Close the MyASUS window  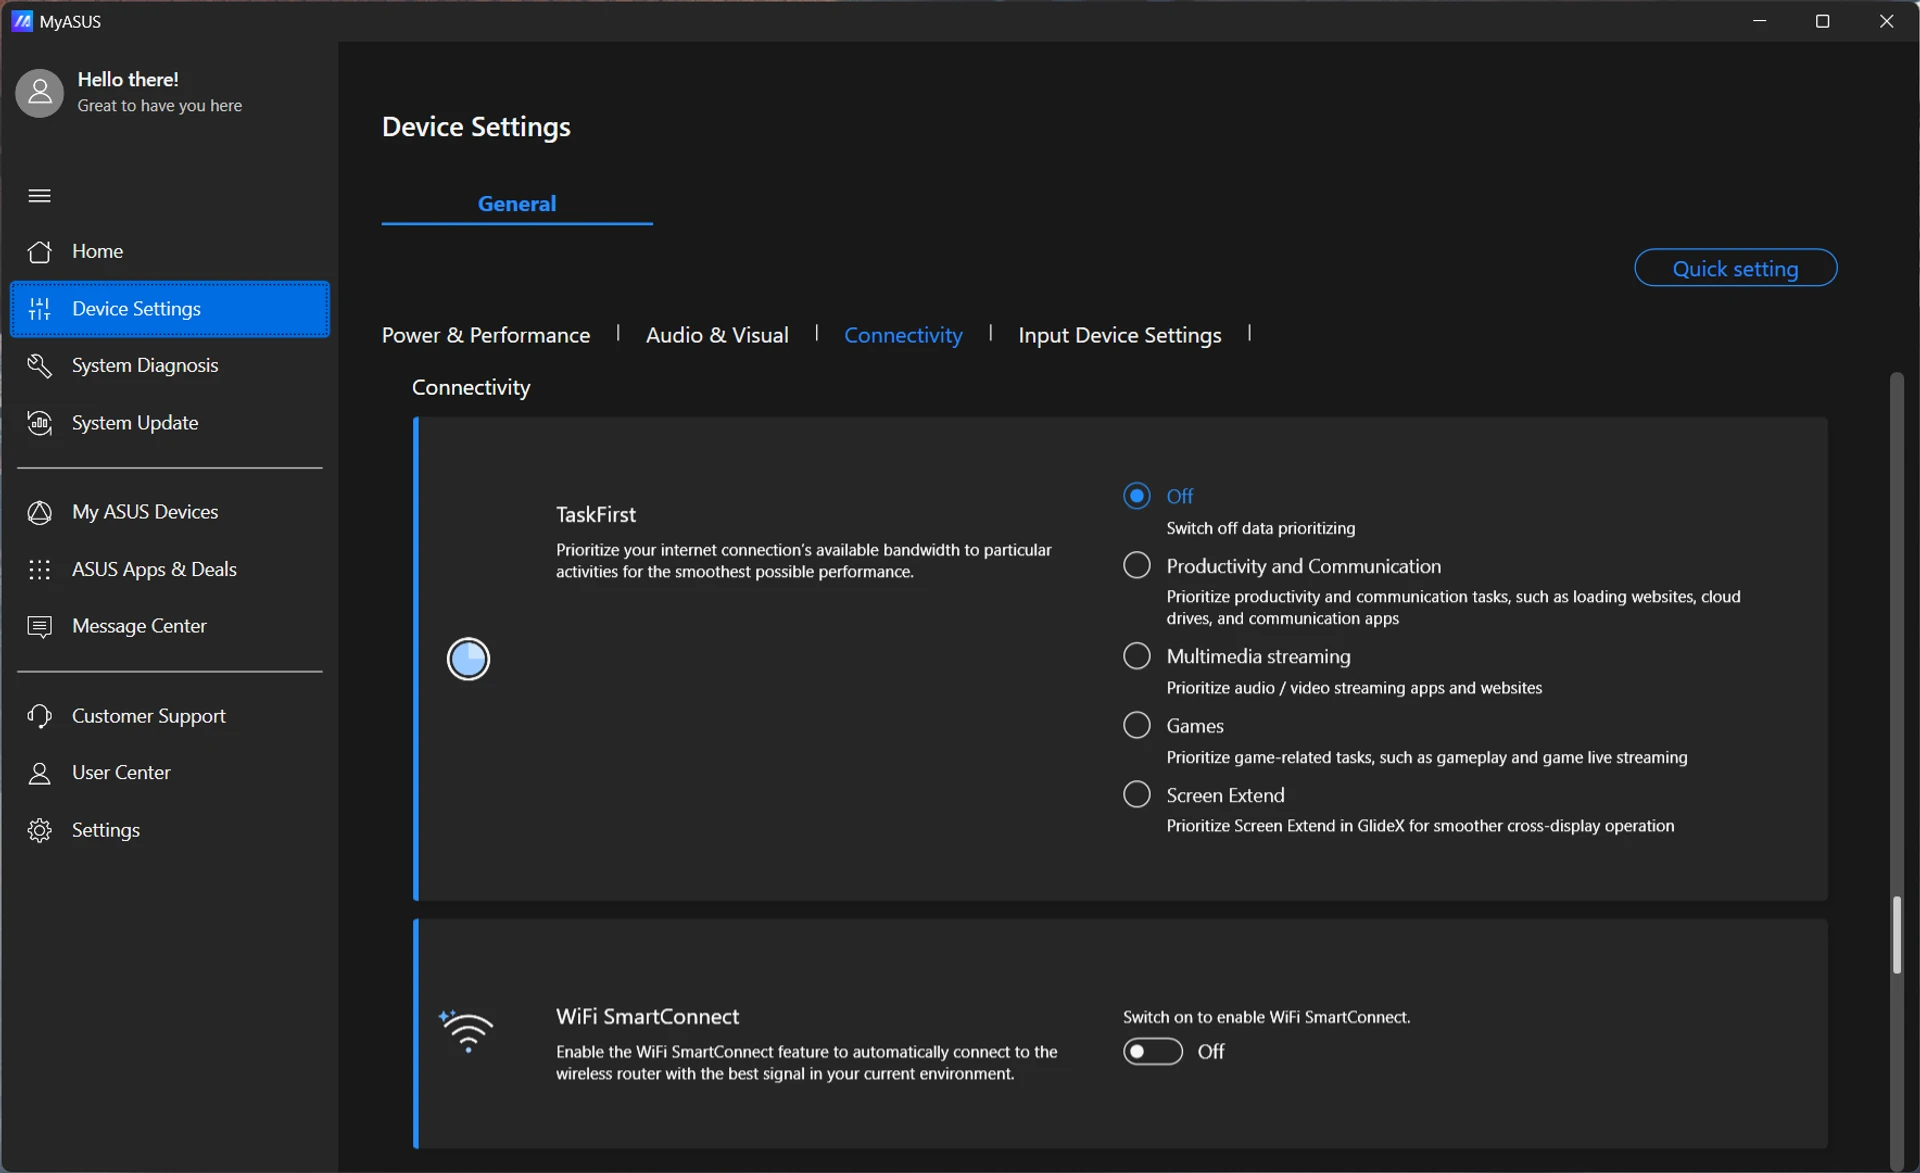[1886, 21]
